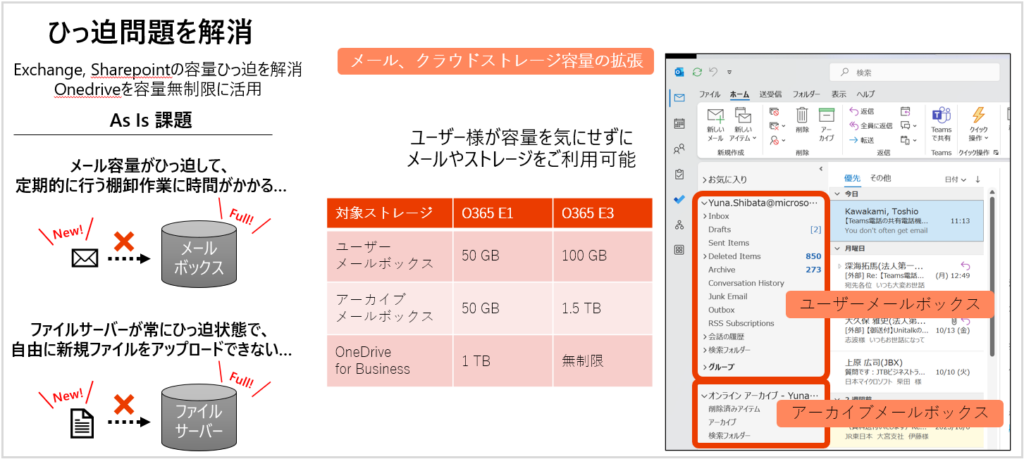Open the 日付 sort dropdown
The image size is (1024, 459).
(957, 179)
